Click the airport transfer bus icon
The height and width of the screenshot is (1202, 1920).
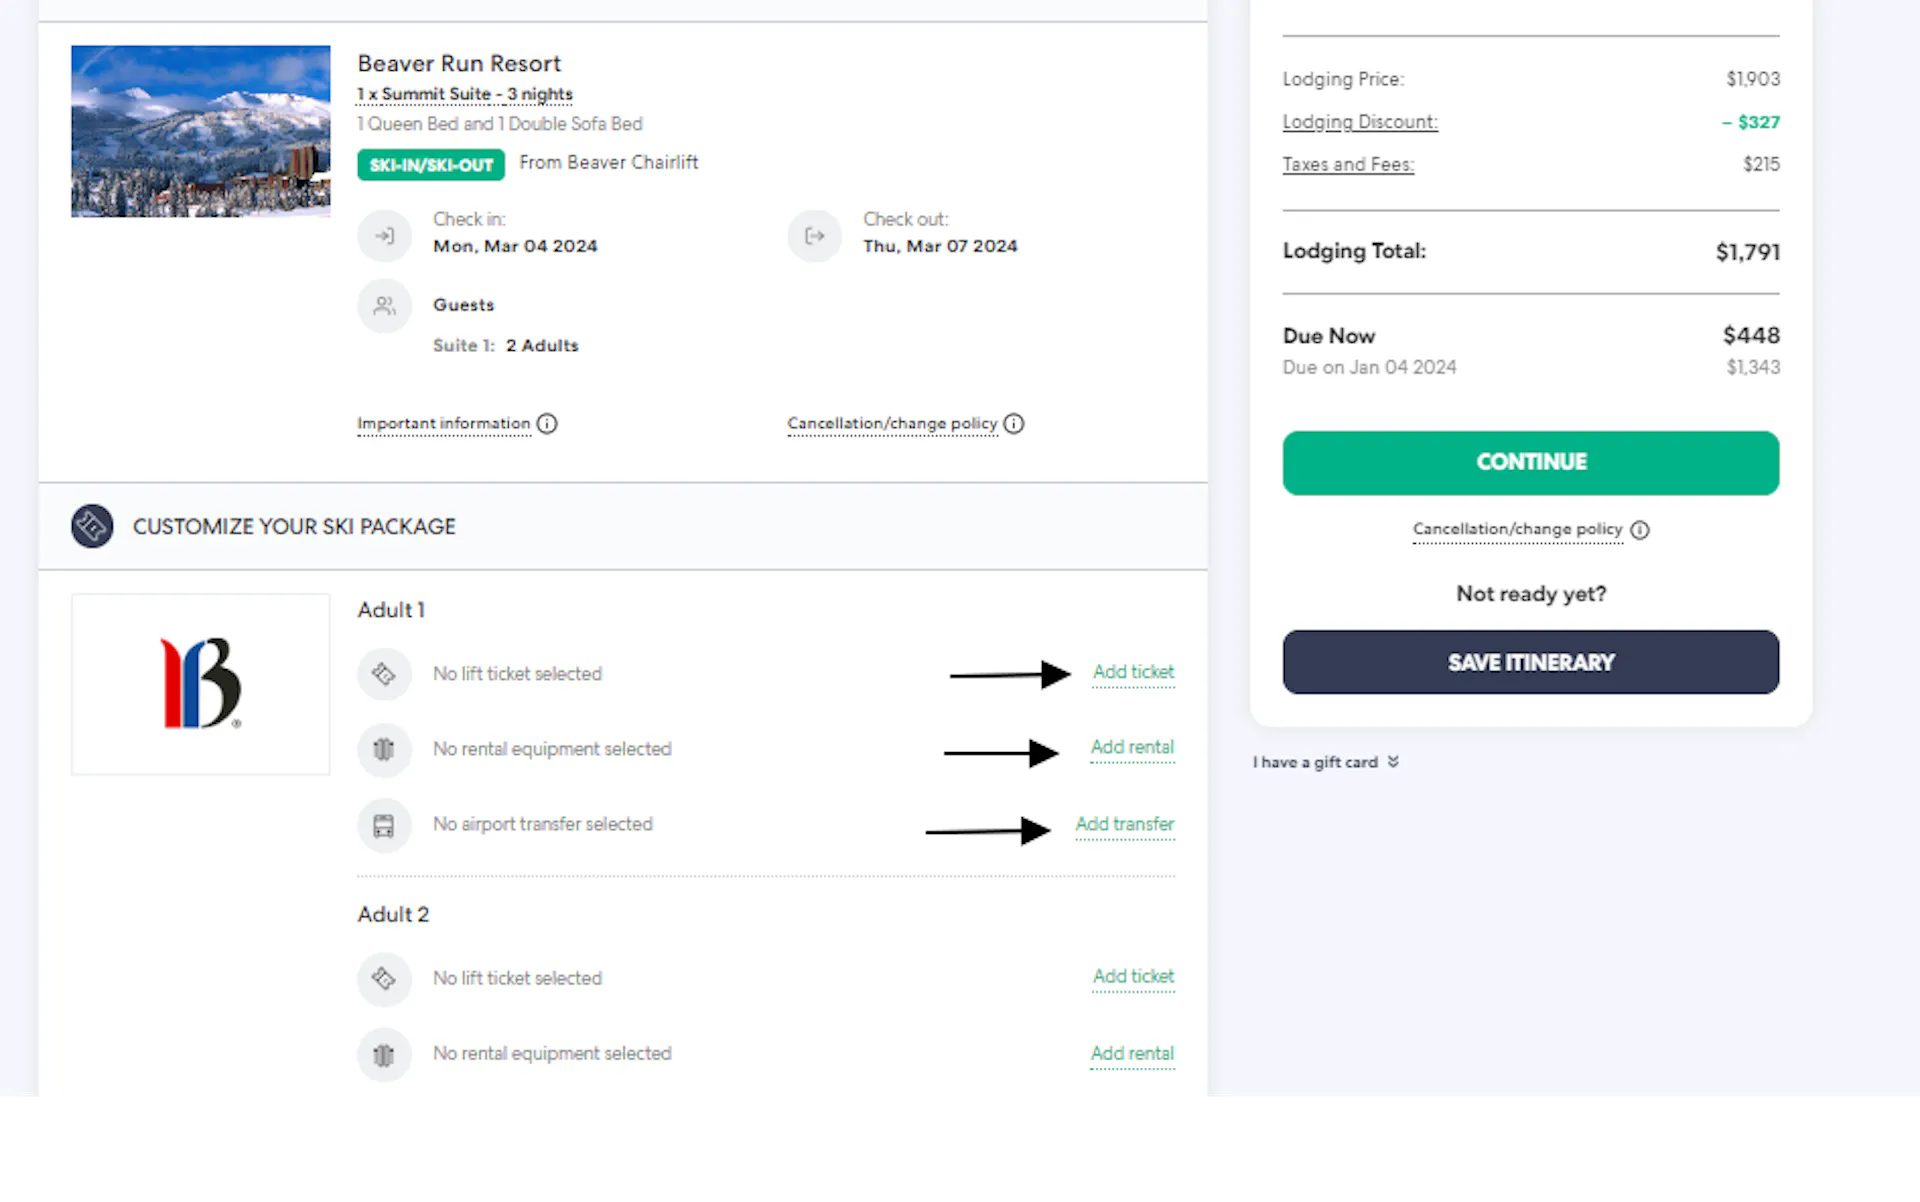tap(384, 825)
